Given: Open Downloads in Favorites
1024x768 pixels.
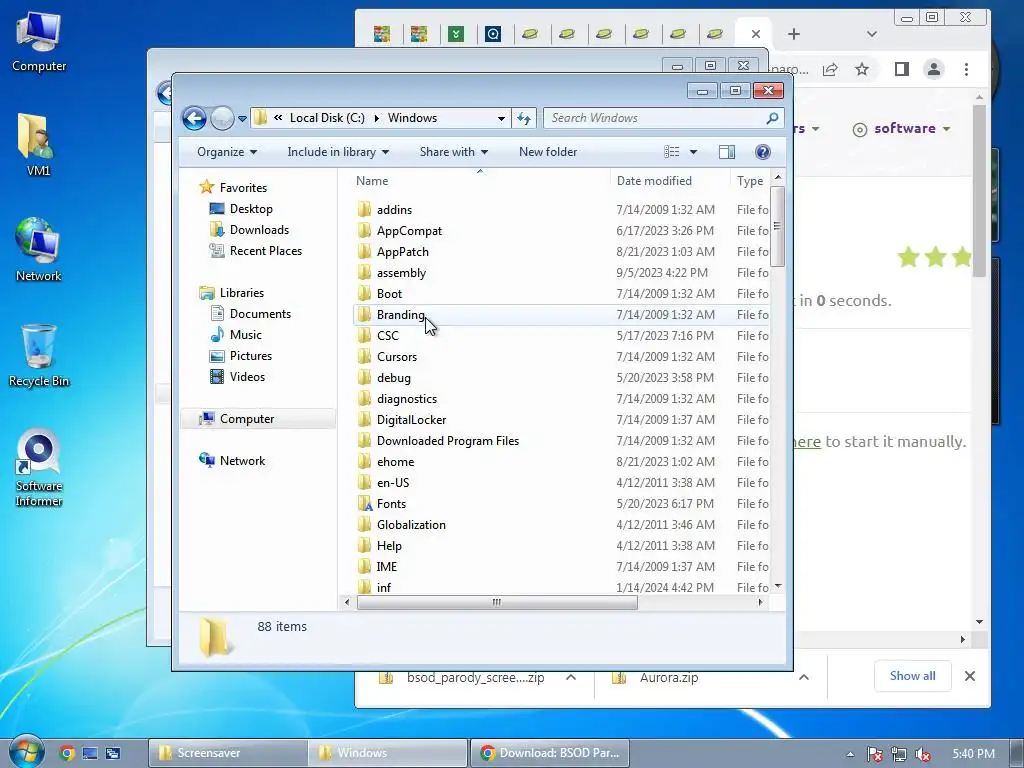Looking at the screenshot, I should [259, 230].
